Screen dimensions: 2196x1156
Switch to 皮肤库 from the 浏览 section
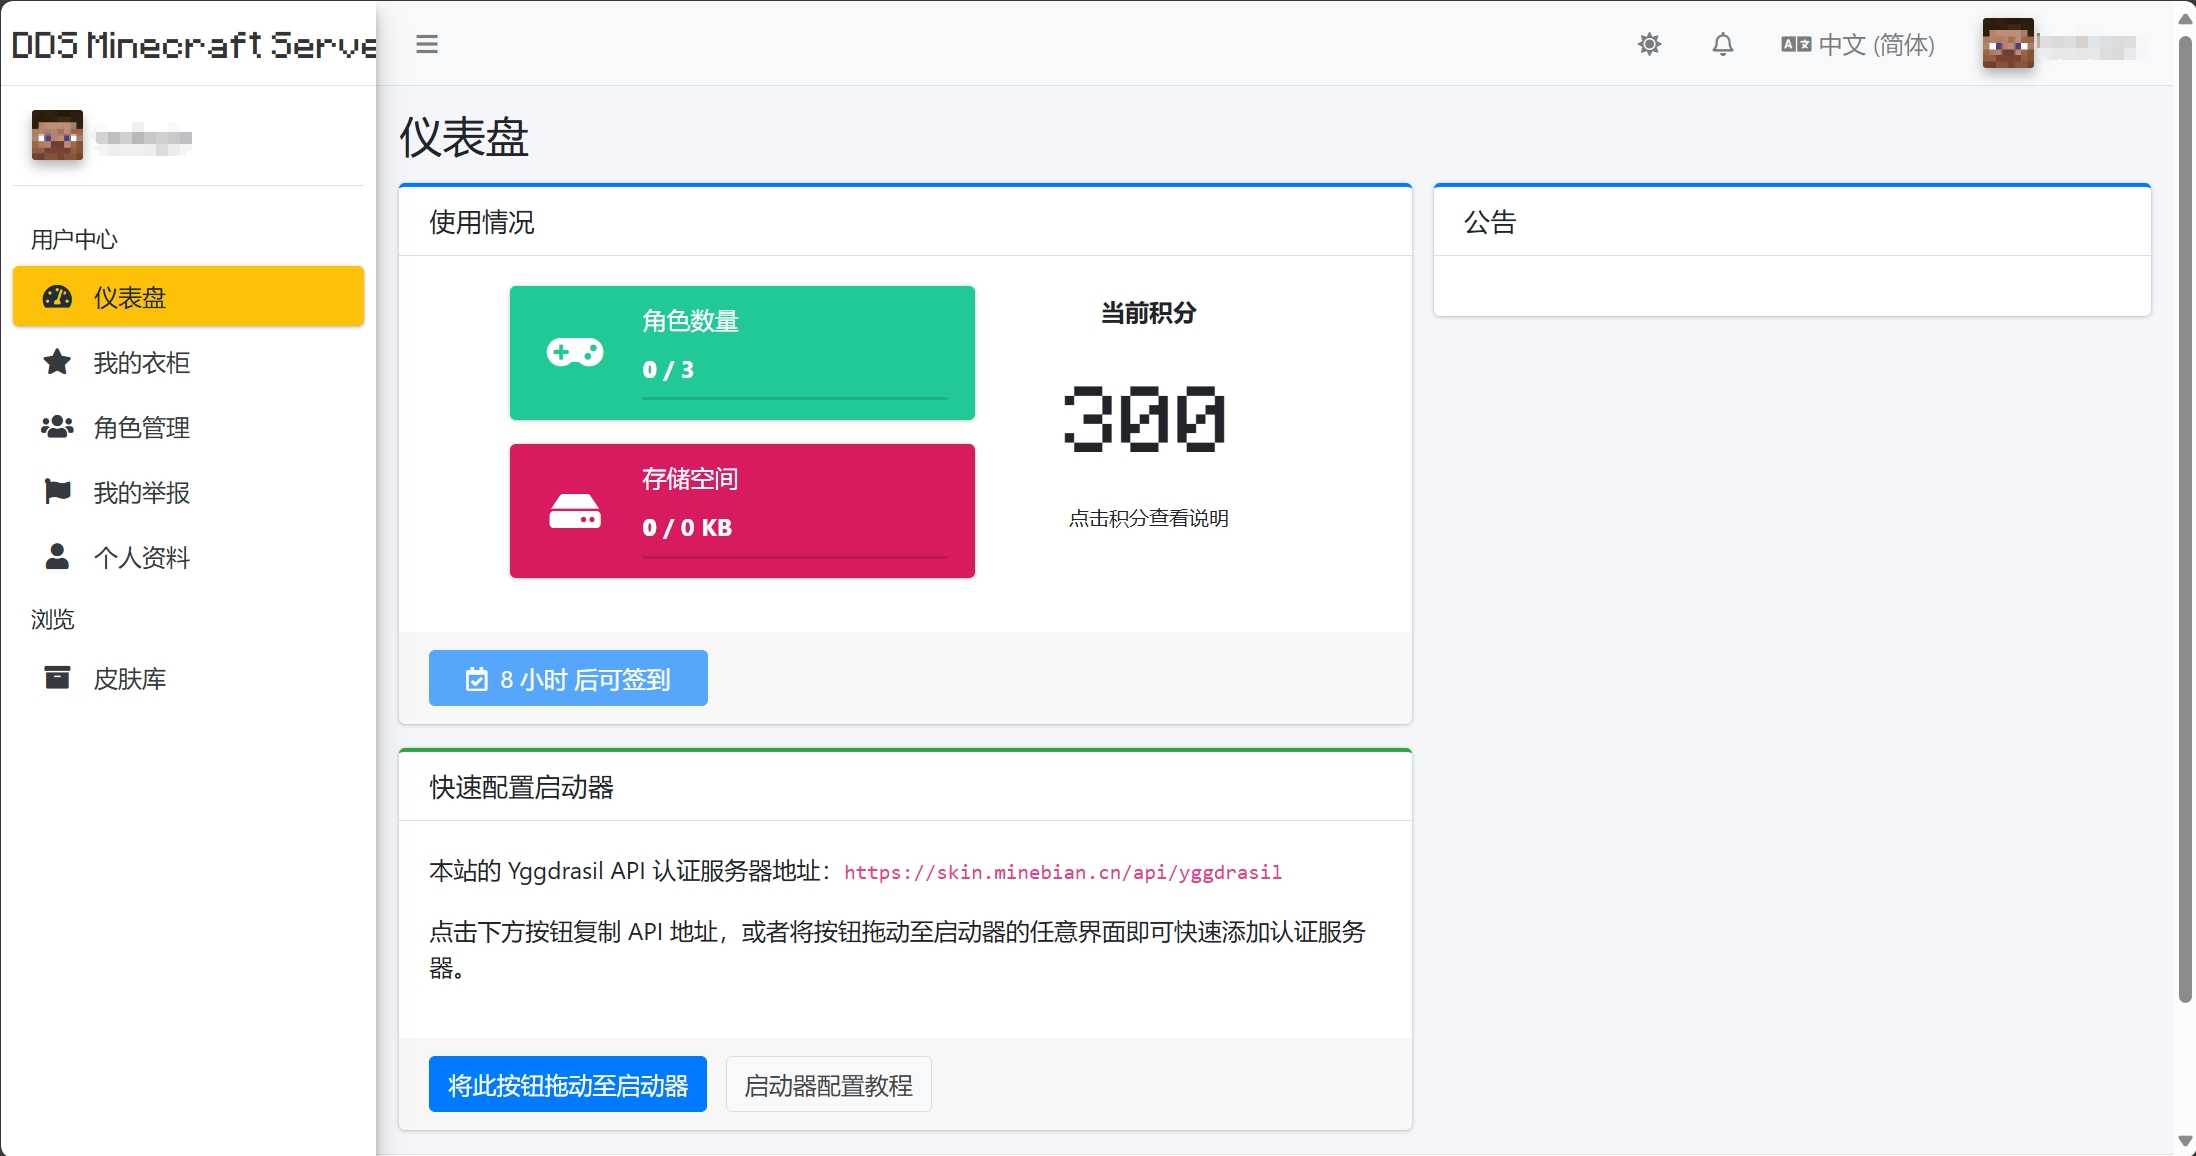[131, 678]
